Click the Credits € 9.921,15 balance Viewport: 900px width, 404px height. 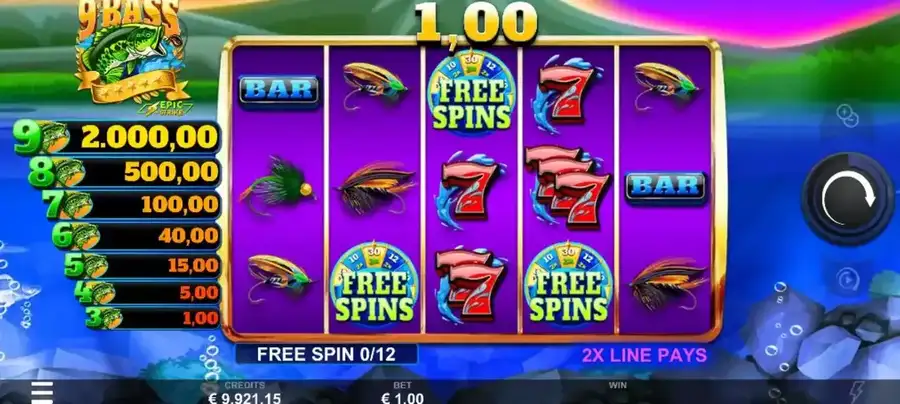(x=245, y=393)
